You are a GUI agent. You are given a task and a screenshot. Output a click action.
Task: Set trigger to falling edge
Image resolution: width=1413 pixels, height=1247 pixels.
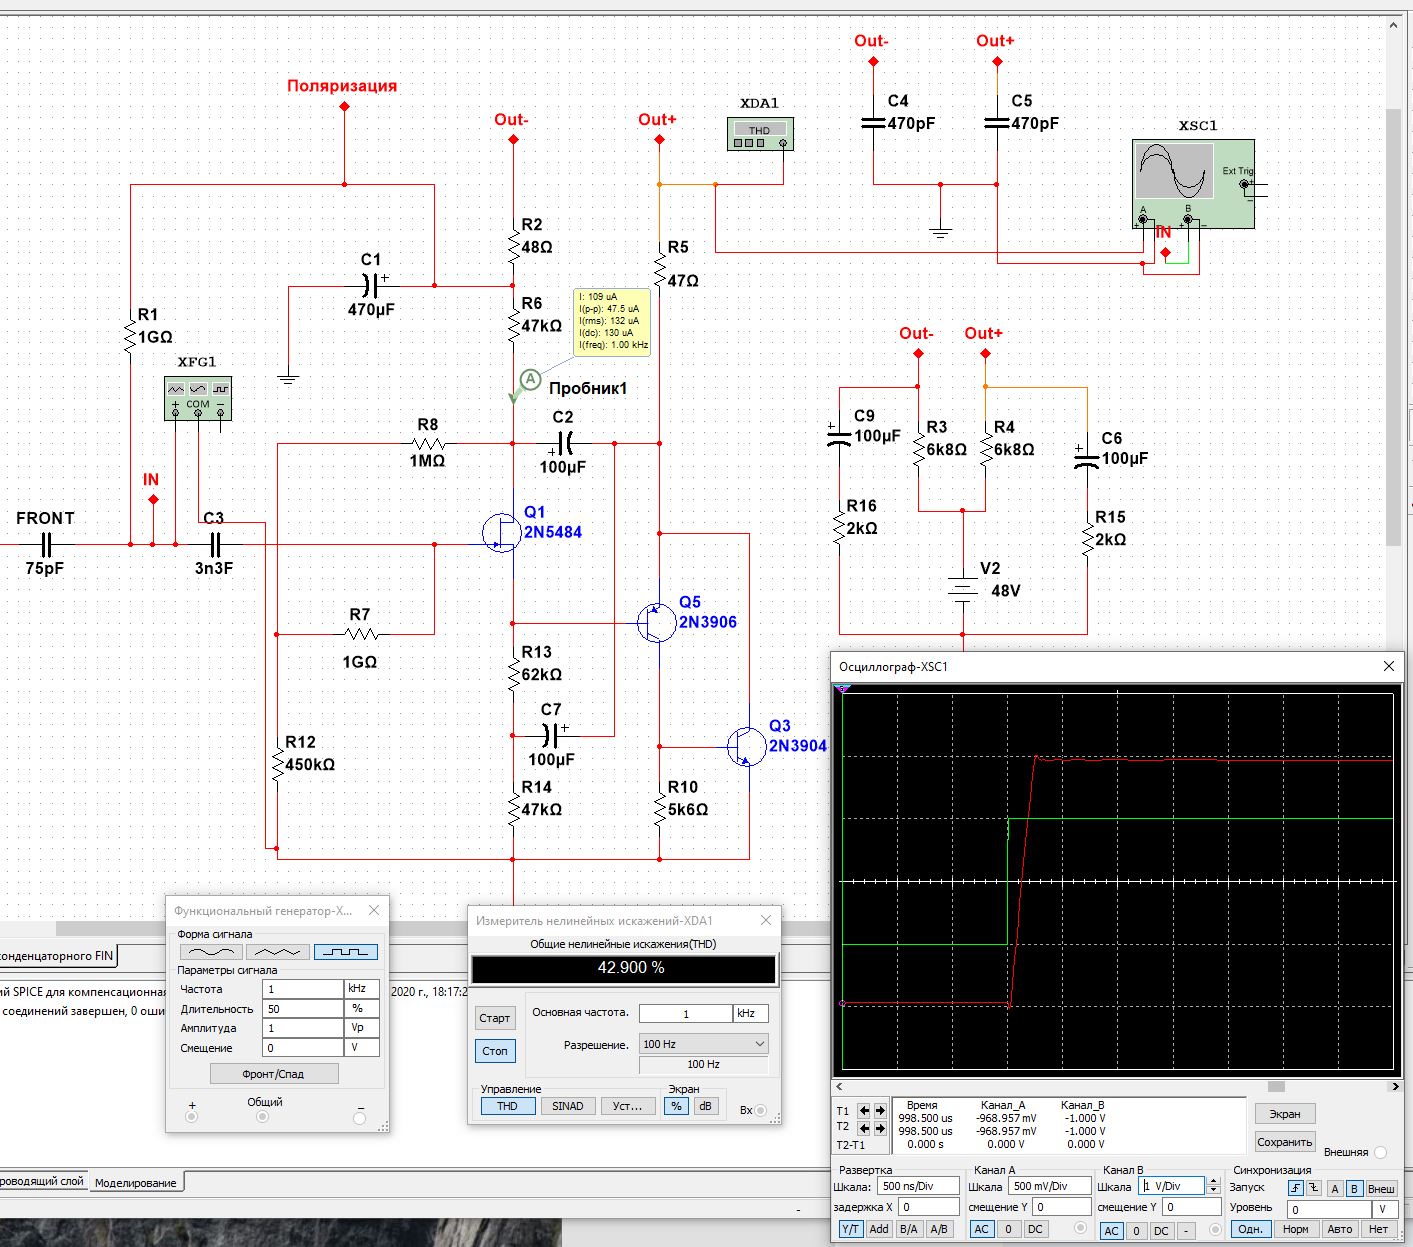pos(1313,1188)
